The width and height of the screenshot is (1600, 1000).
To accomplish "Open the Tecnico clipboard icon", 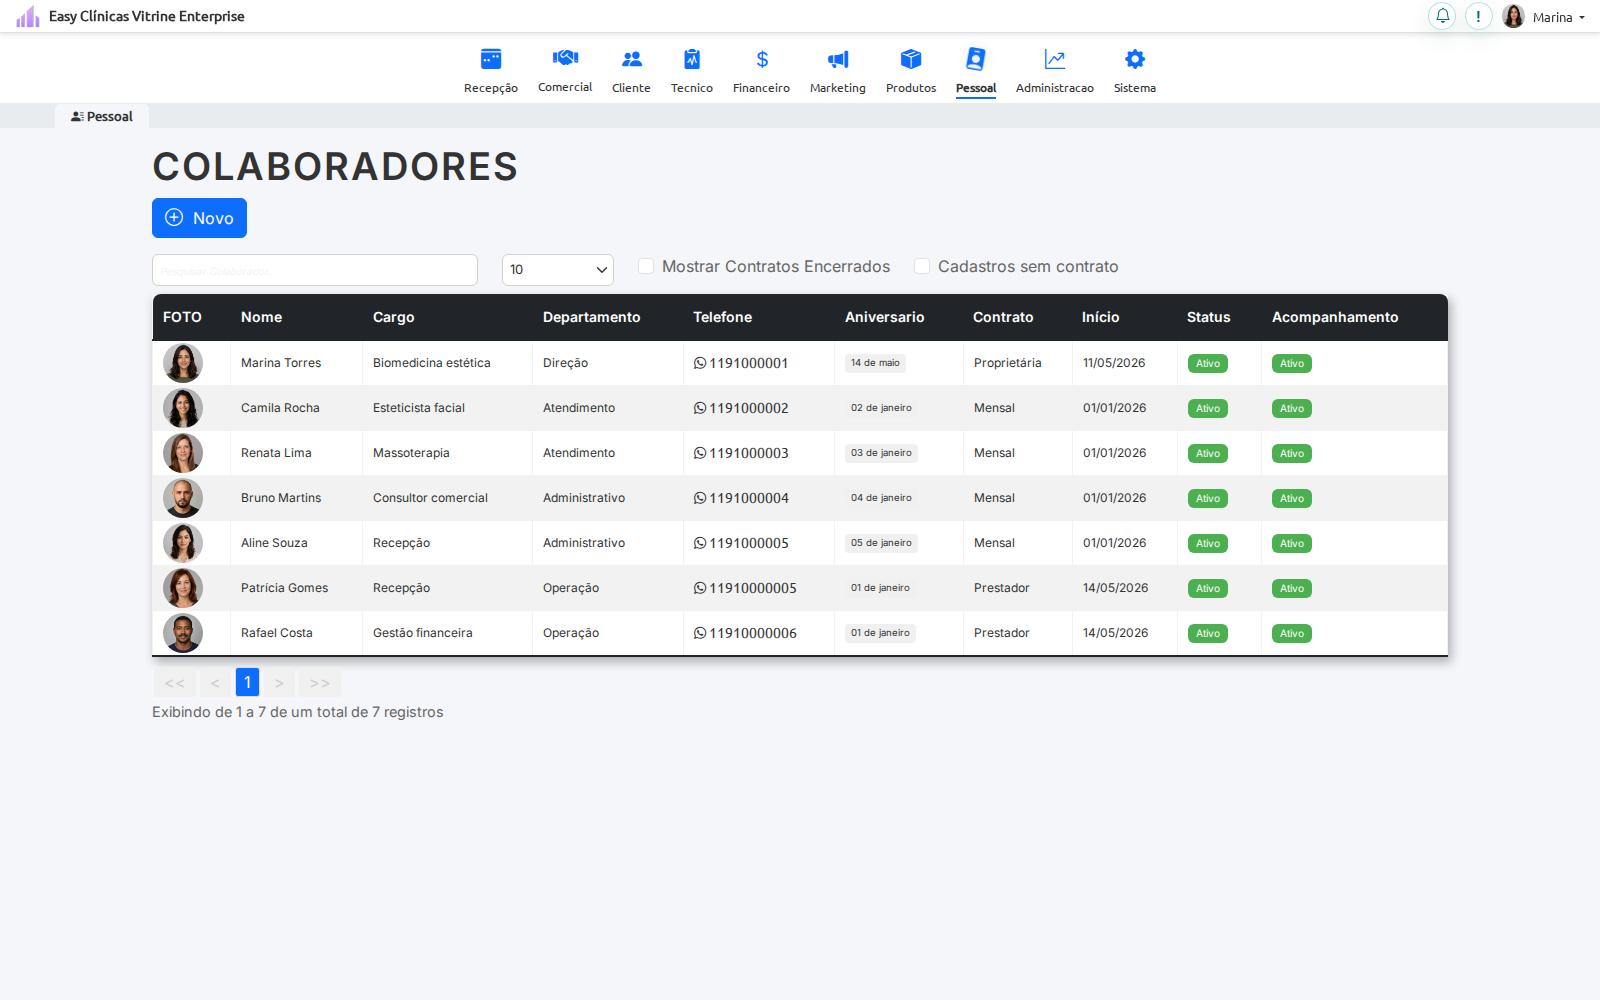I will coord(692,59).
